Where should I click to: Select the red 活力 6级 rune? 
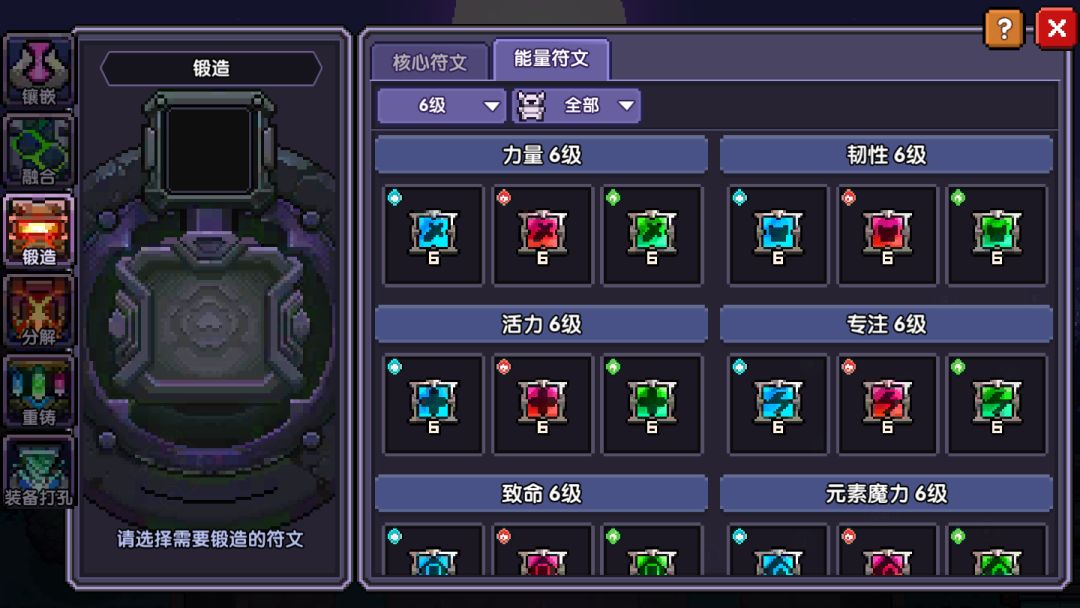[x=543, y=404]
